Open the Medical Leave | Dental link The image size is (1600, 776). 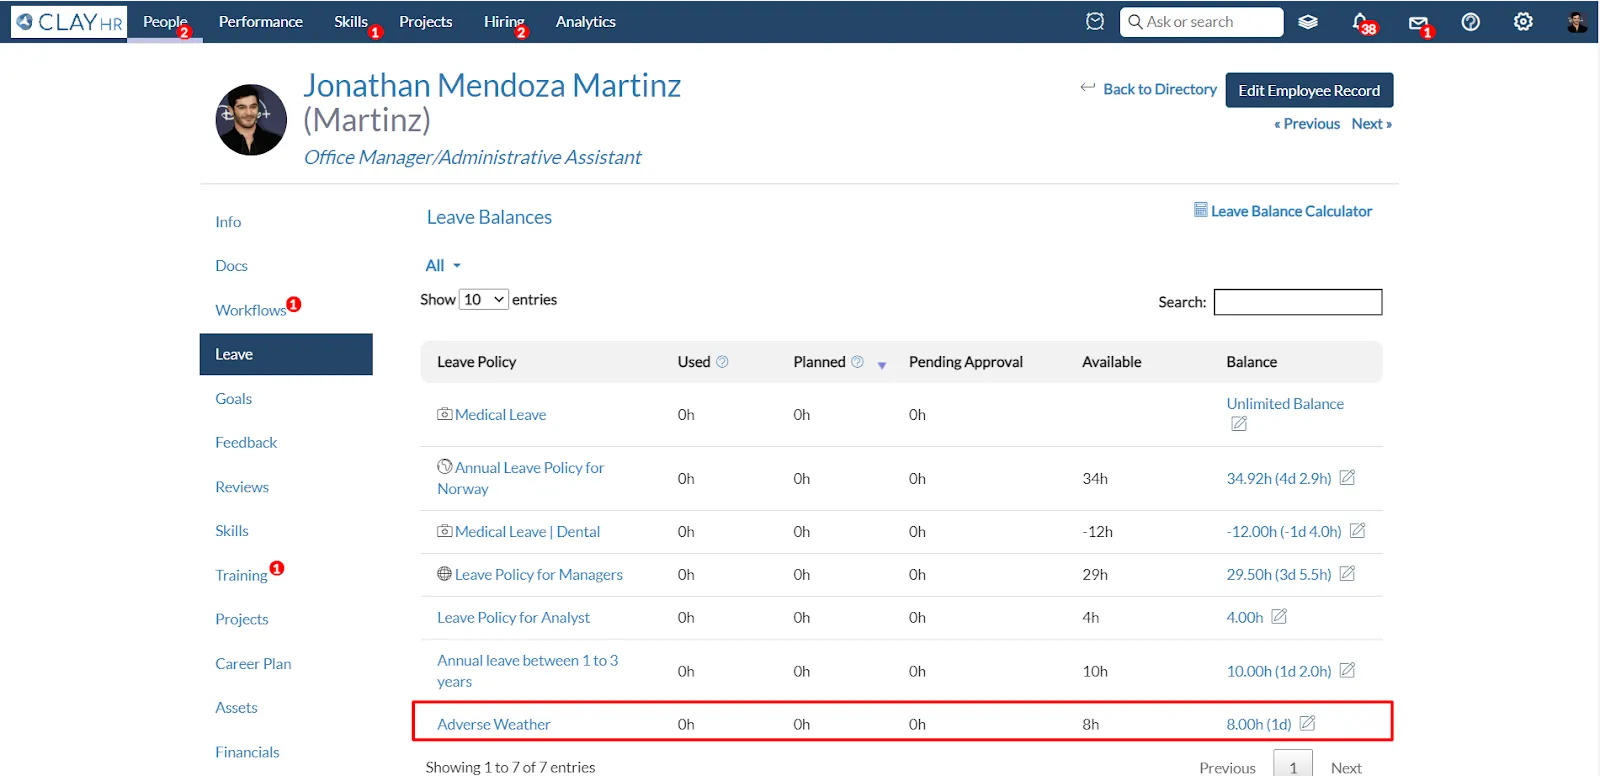[528, 532]
